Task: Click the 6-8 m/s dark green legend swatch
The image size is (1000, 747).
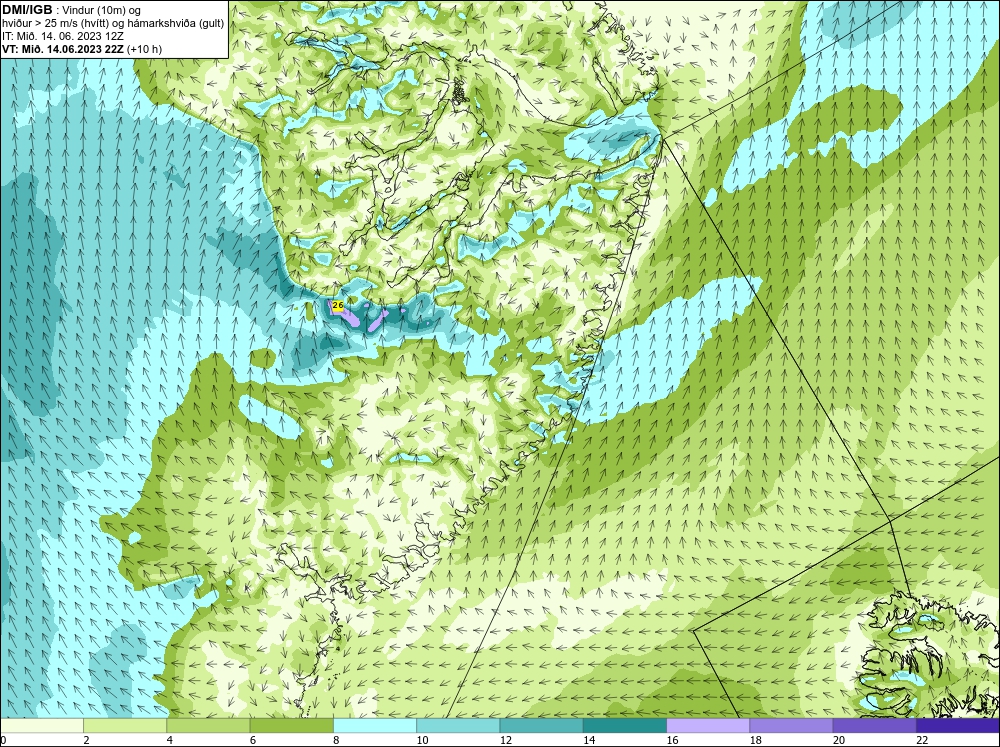Action: tap(291, 726)
